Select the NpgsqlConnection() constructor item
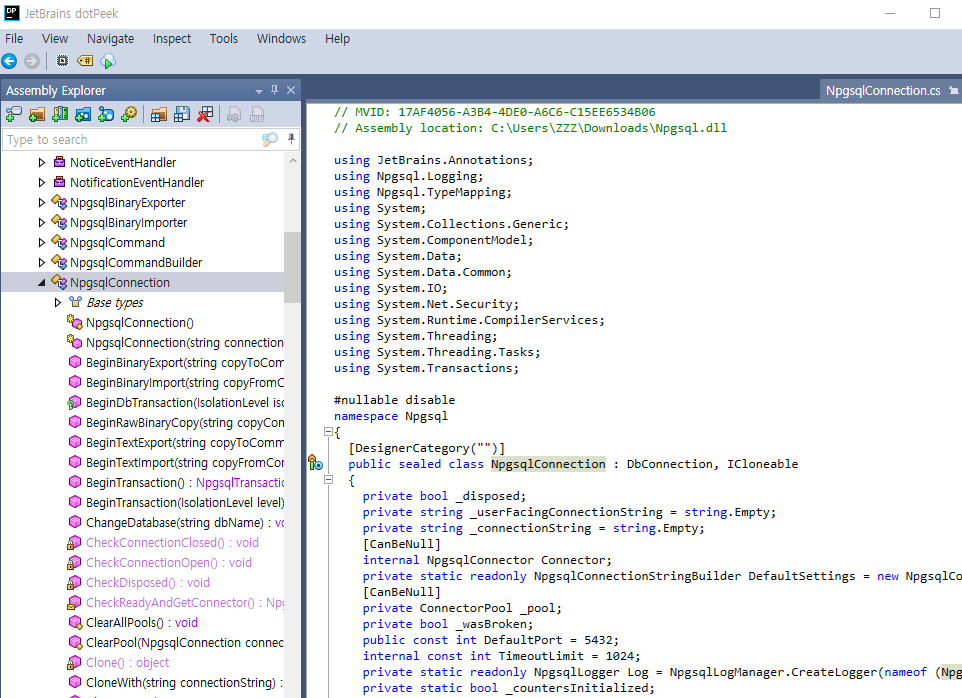 click(x=140, y=323)
